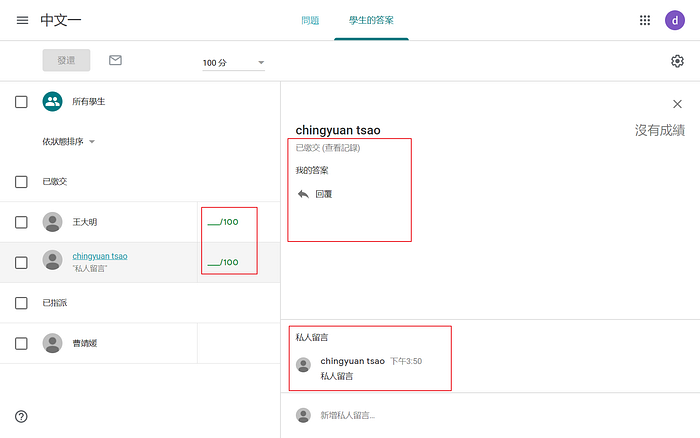Viewport: 700px width, 438px height.
Task: Open the 100 分 points dropdown
Action: coord(233,63)
